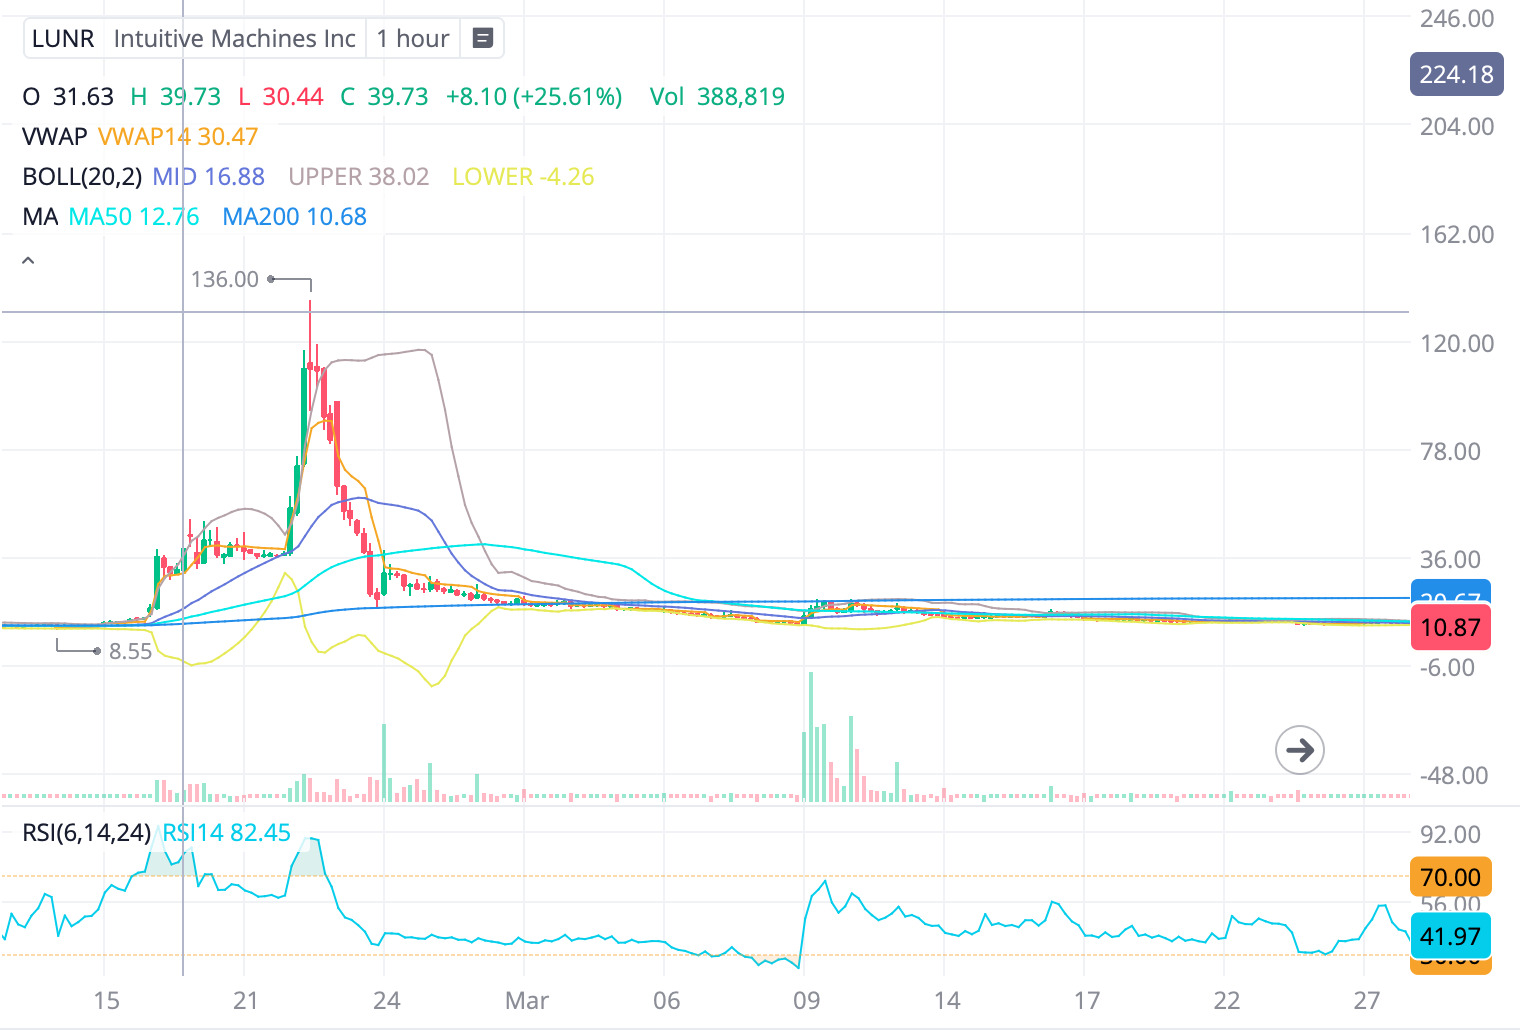
Task: Click the current price tag 10.87
Action: point(1450,627)
